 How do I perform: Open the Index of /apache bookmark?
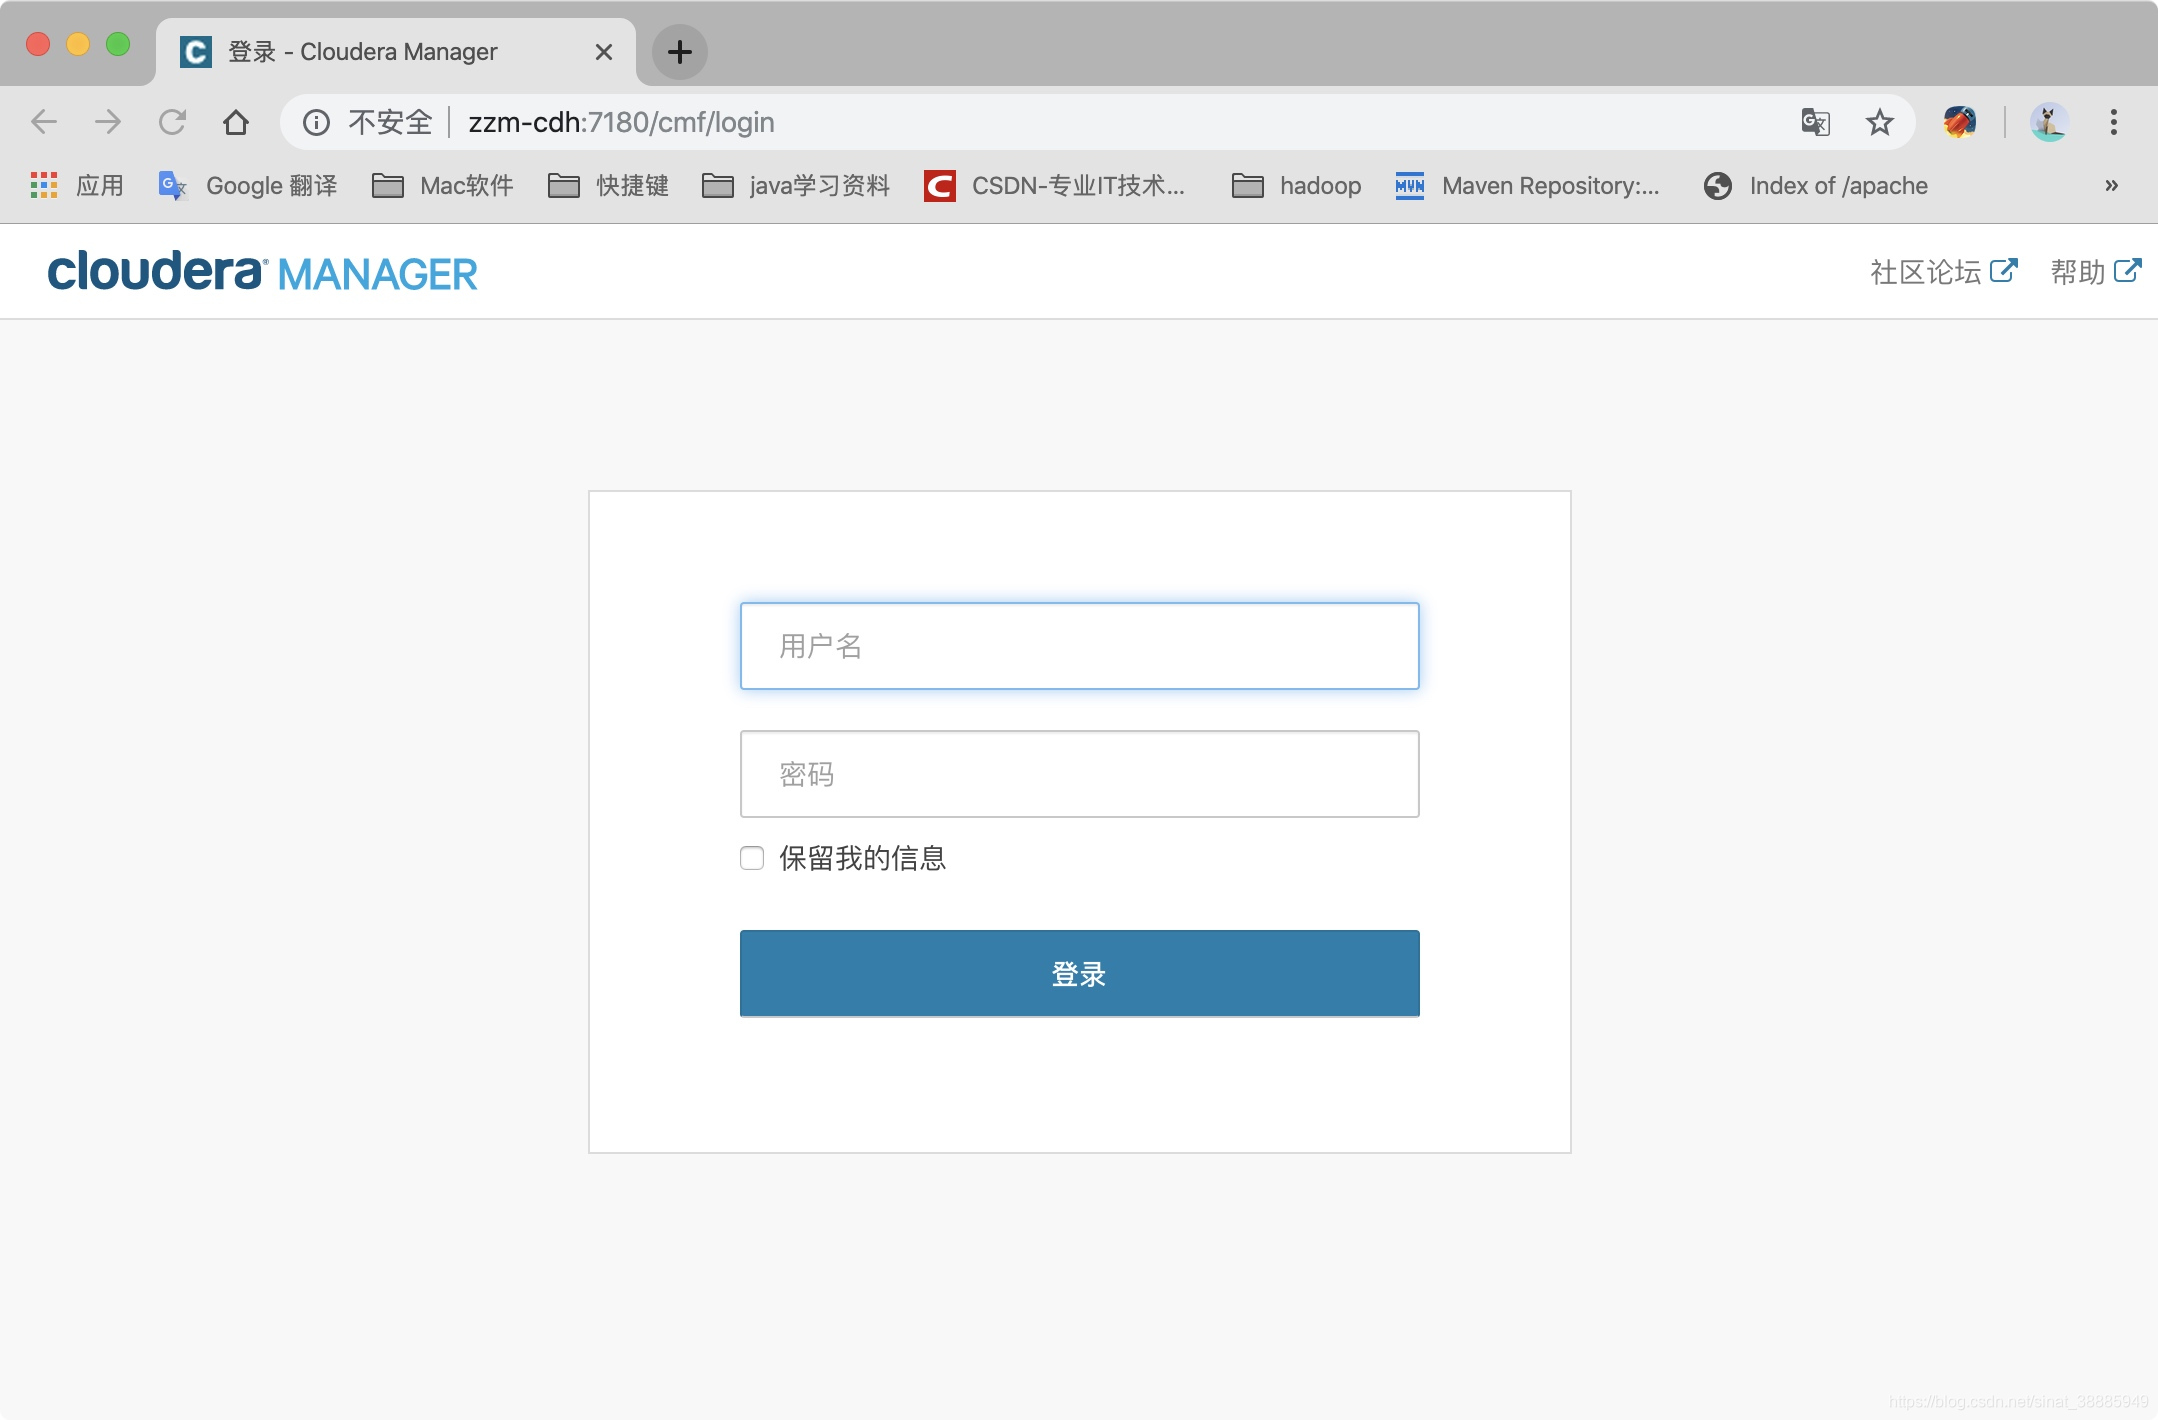1816,185
